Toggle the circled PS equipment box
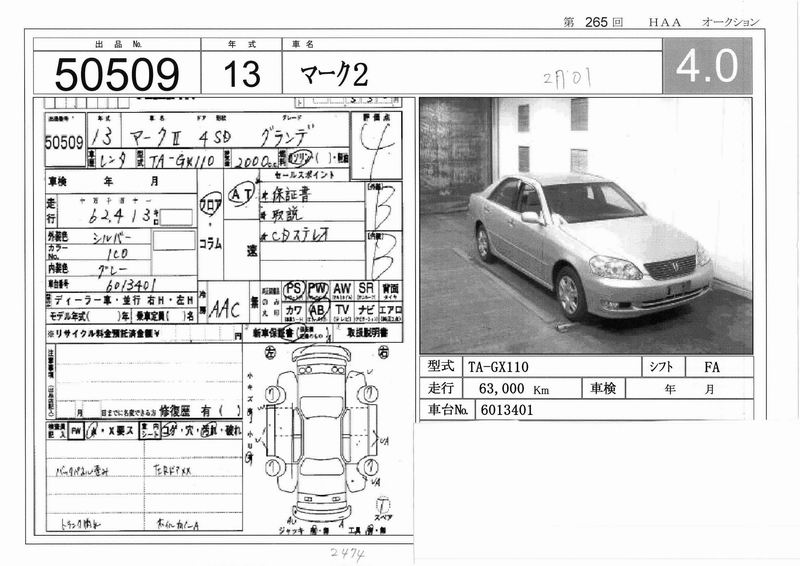800x566 pixels. click(293, 291)
